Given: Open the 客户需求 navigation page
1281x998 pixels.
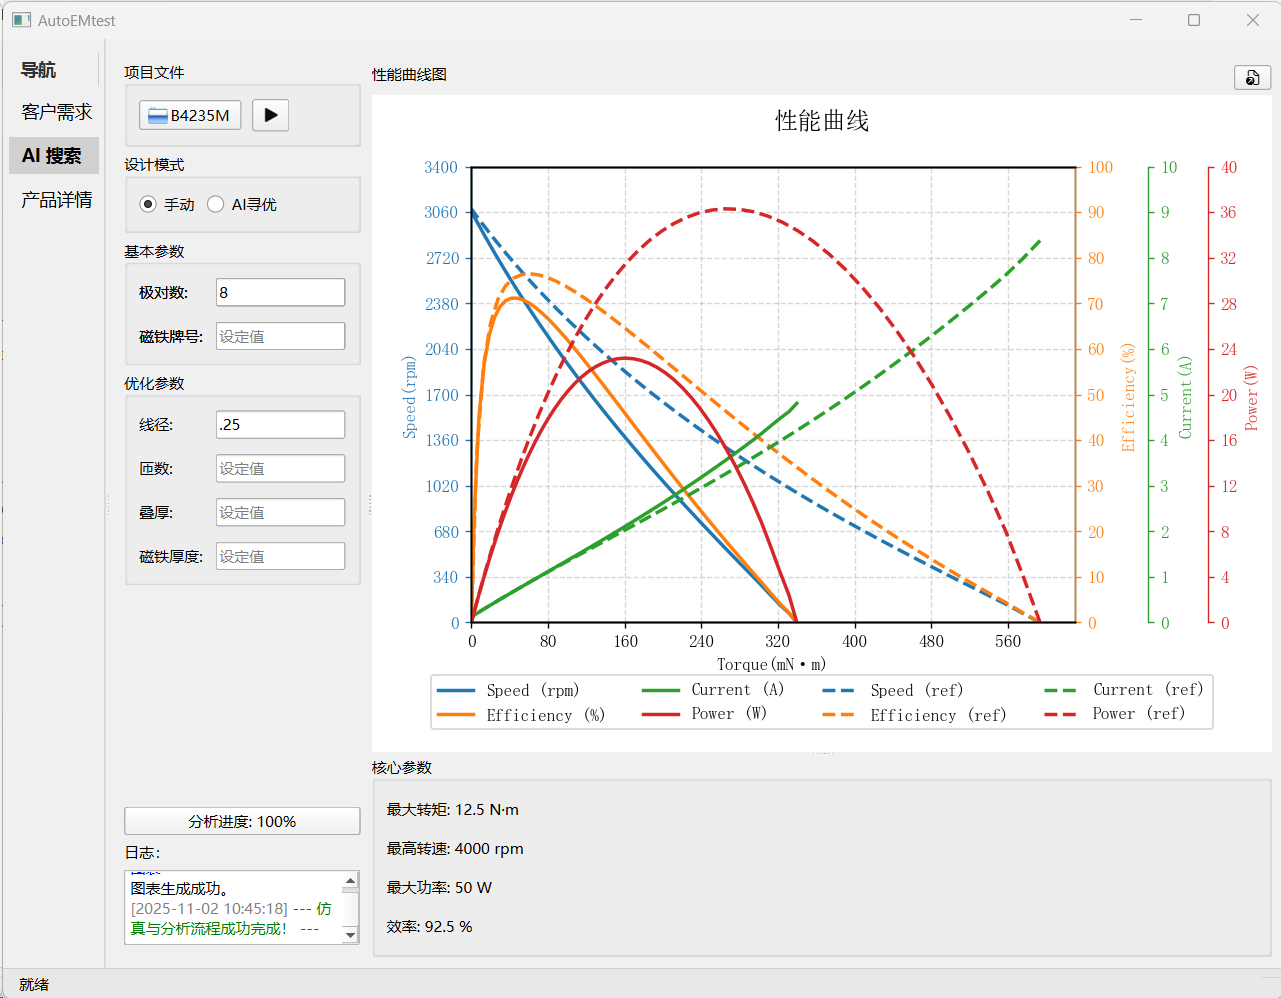Looking at the screenshot, I should pos(56,112).
